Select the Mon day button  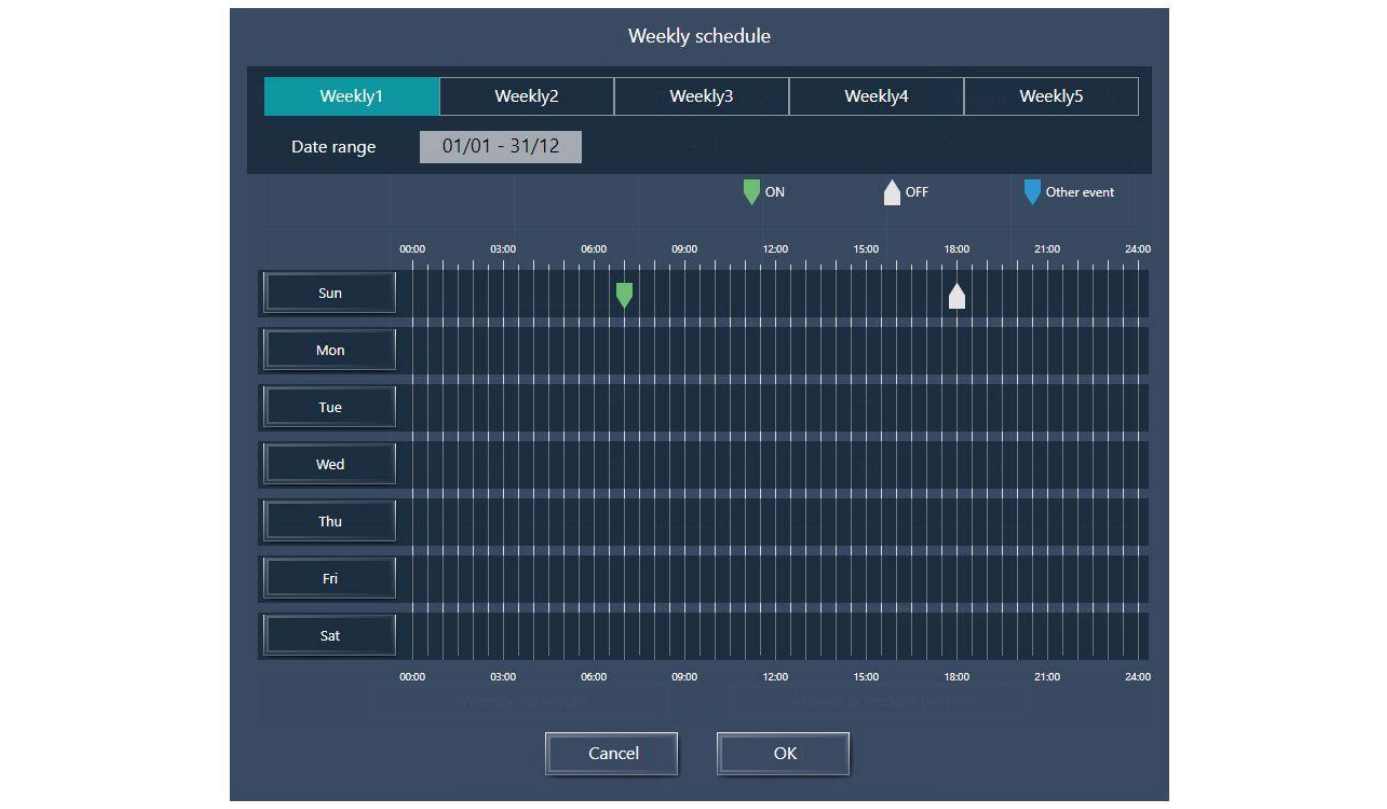point(330,350)
